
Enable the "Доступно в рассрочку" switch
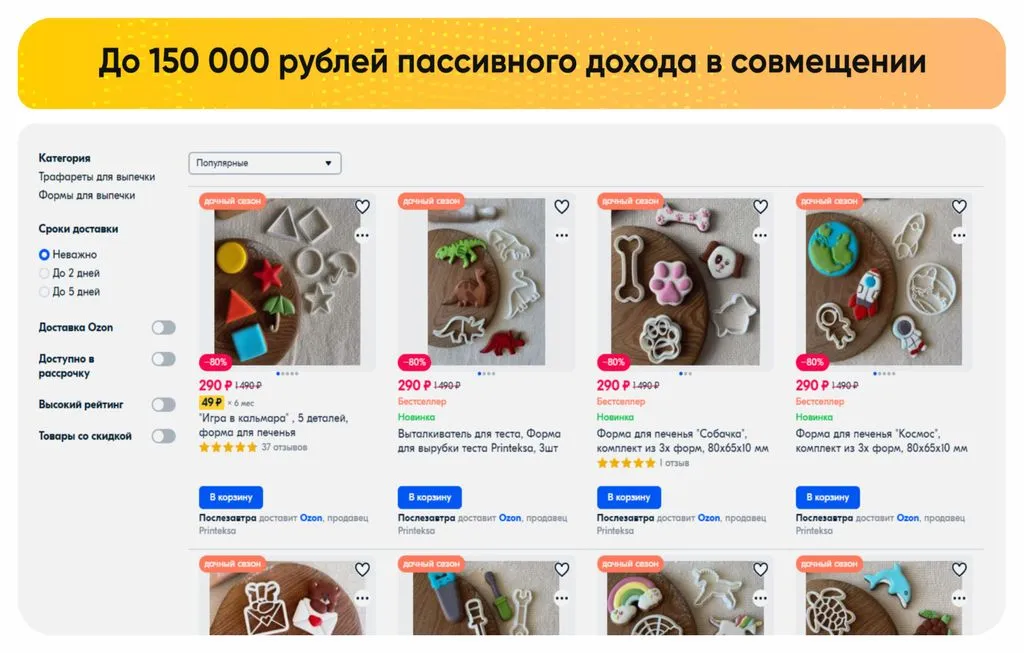point(163,358)
